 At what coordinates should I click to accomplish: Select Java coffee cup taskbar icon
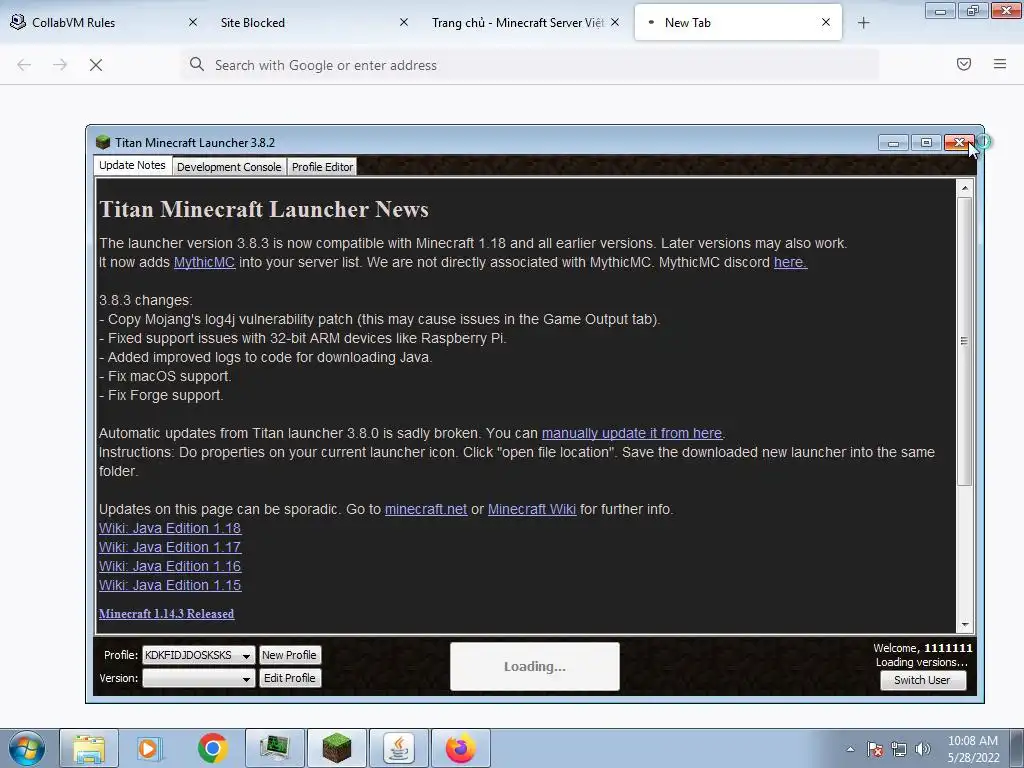(399, 748)
